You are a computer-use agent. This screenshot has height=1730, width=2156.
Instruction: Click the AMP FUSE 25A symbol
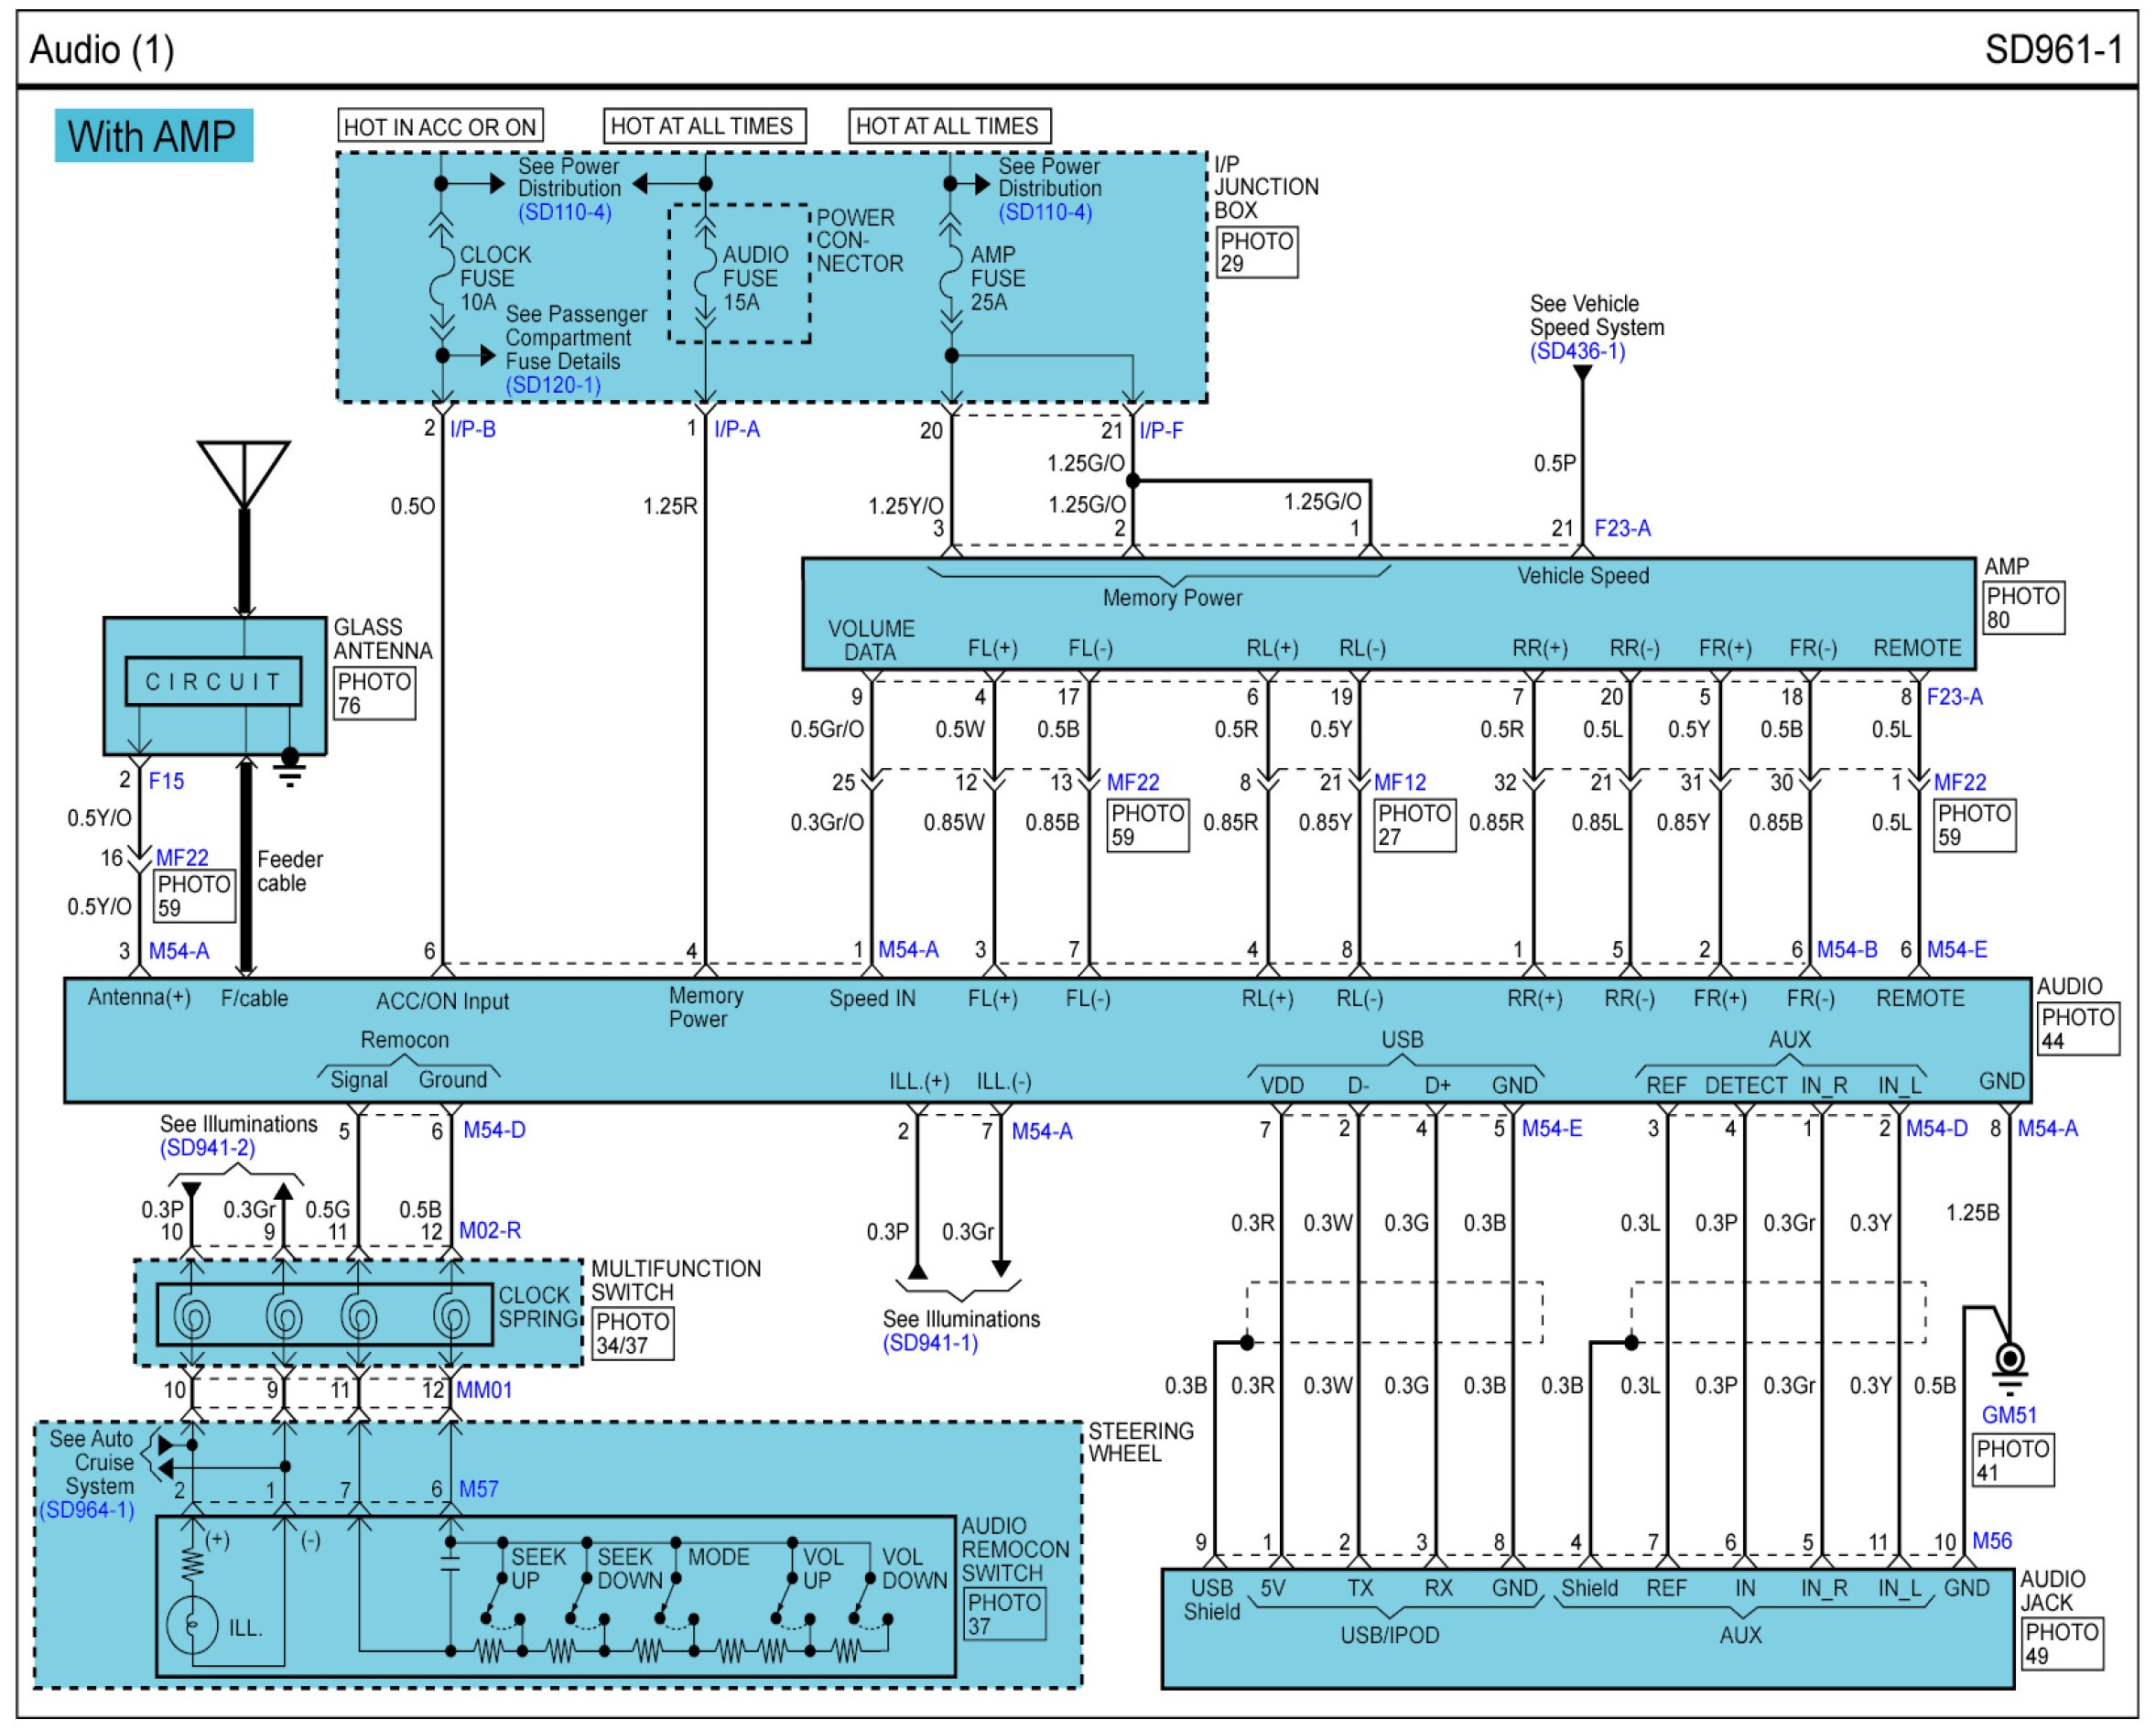pyautogui.click(x=951, y=279)
